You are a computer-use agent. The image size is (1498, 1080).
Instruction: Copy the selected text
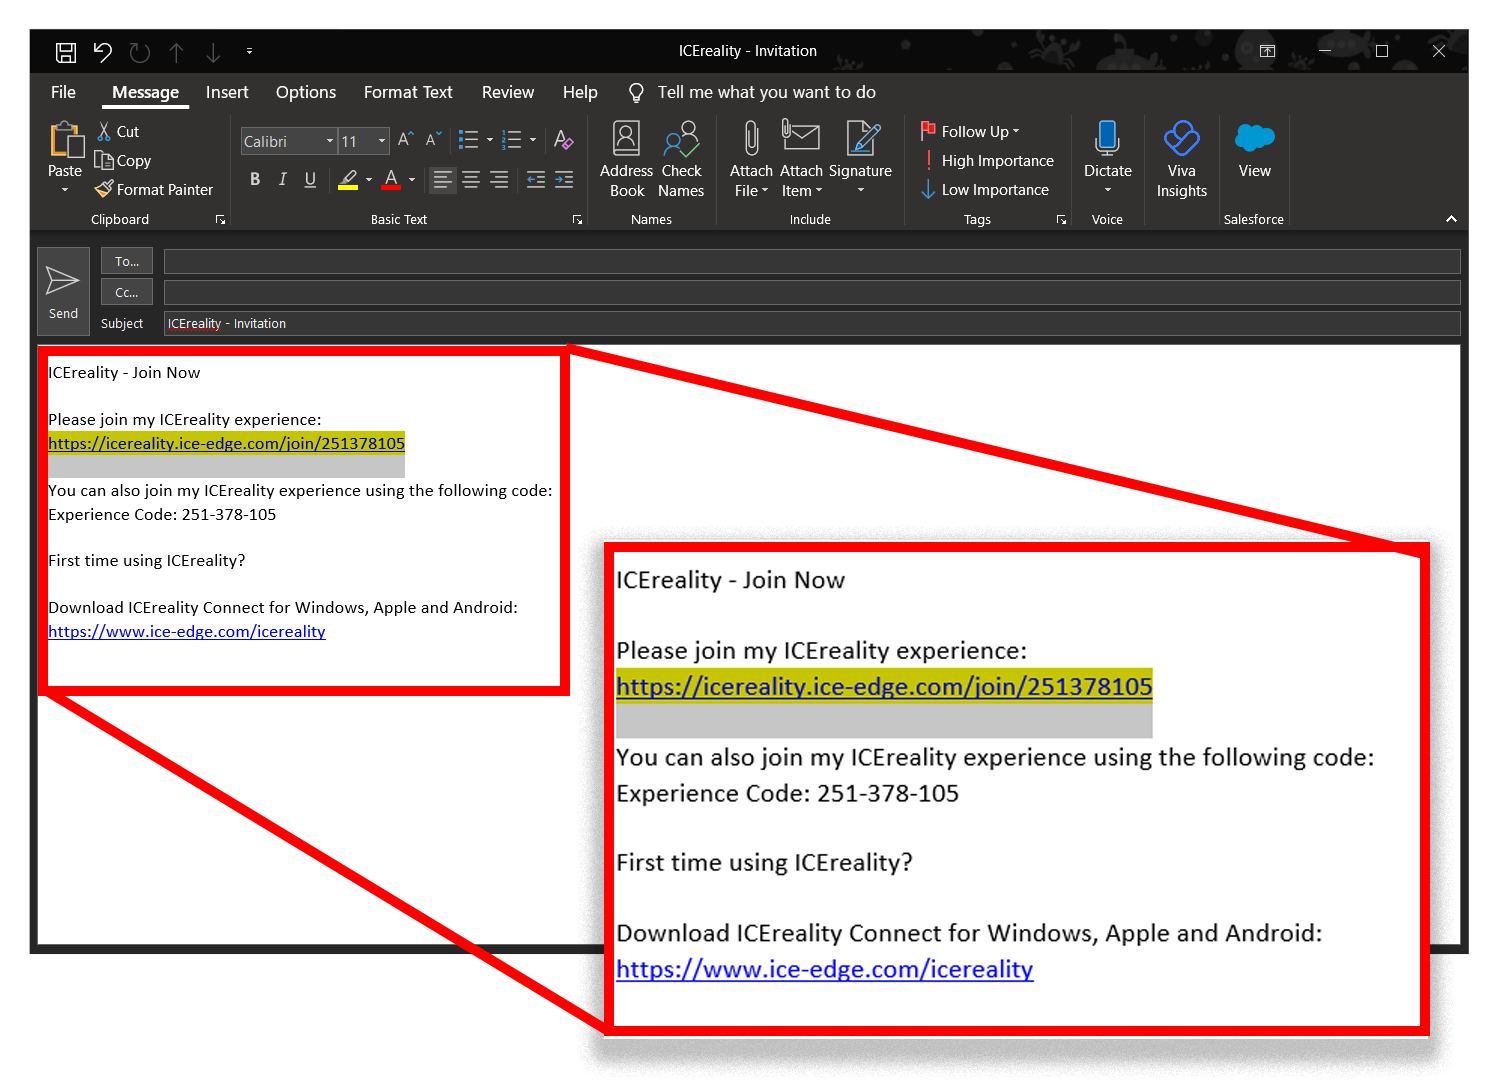123,160
